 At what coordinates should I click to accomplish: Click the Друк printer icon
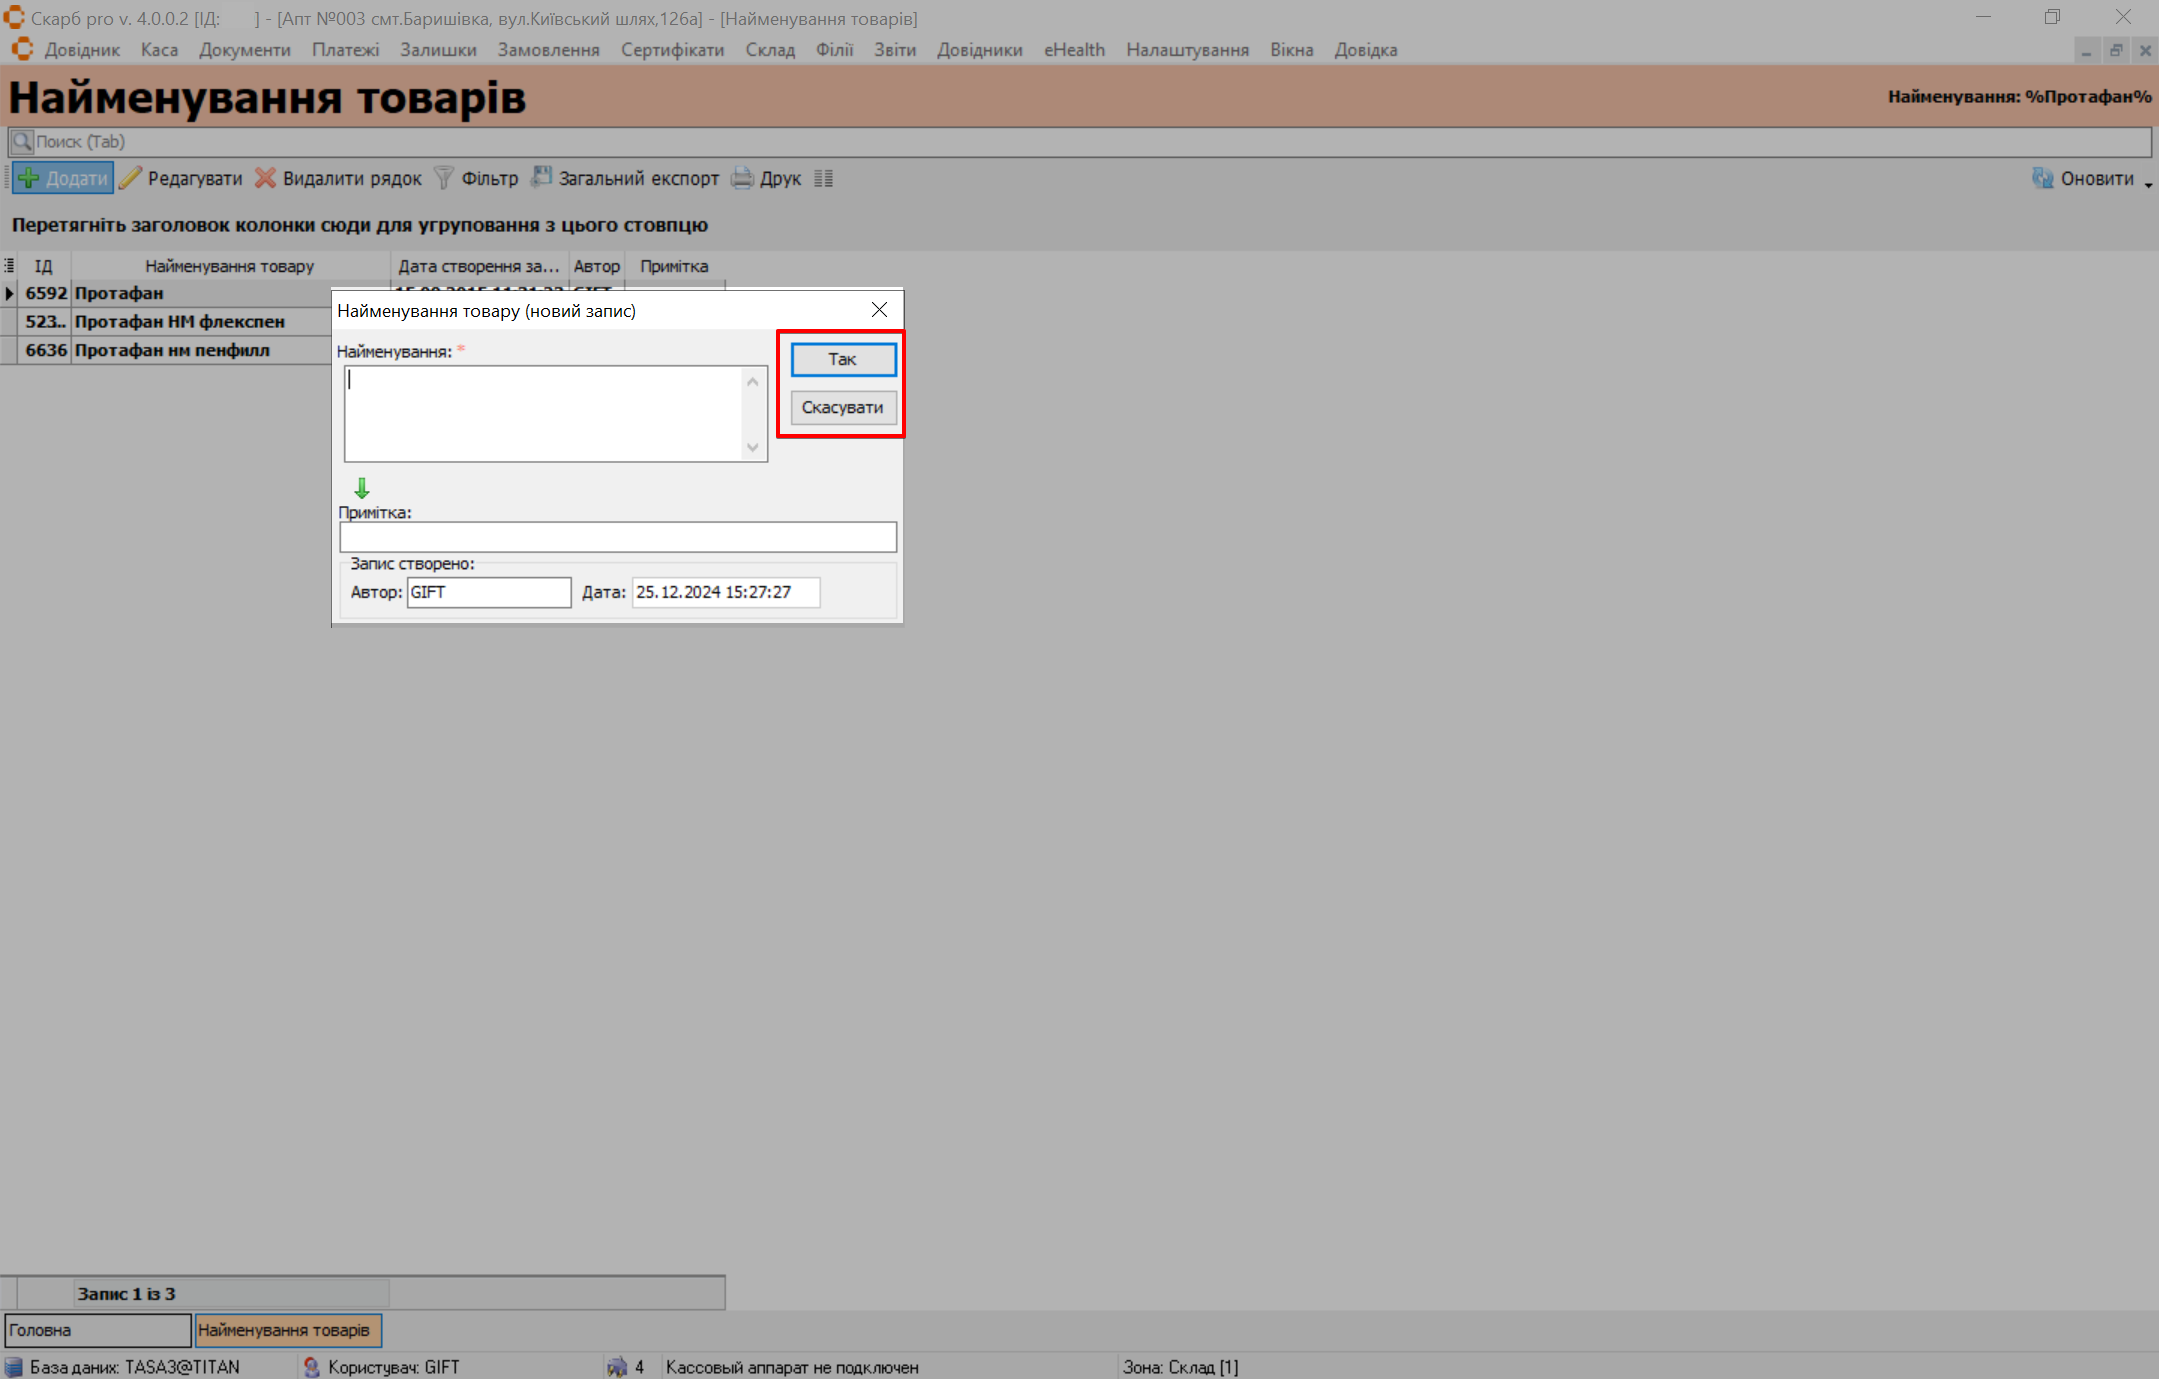point(742,179)
